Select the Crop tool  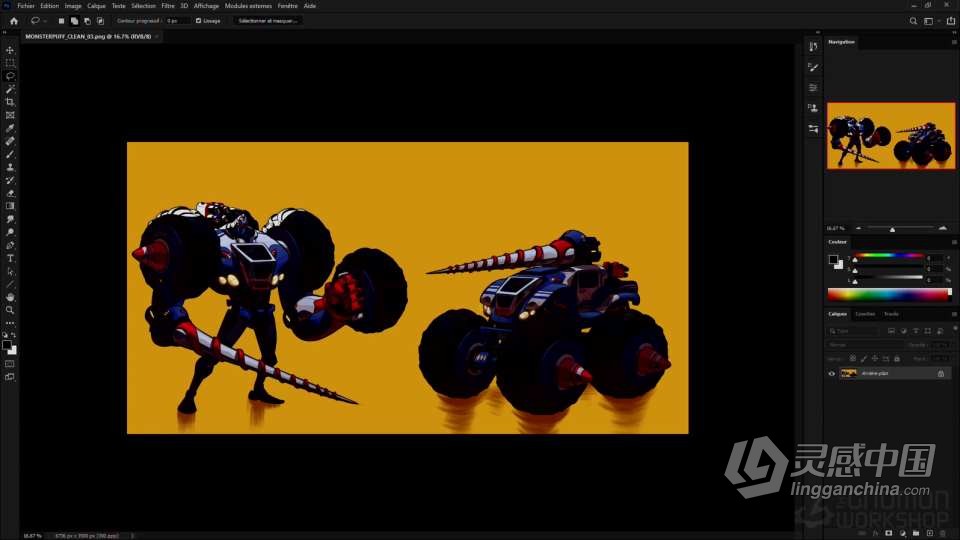(10, 102)
